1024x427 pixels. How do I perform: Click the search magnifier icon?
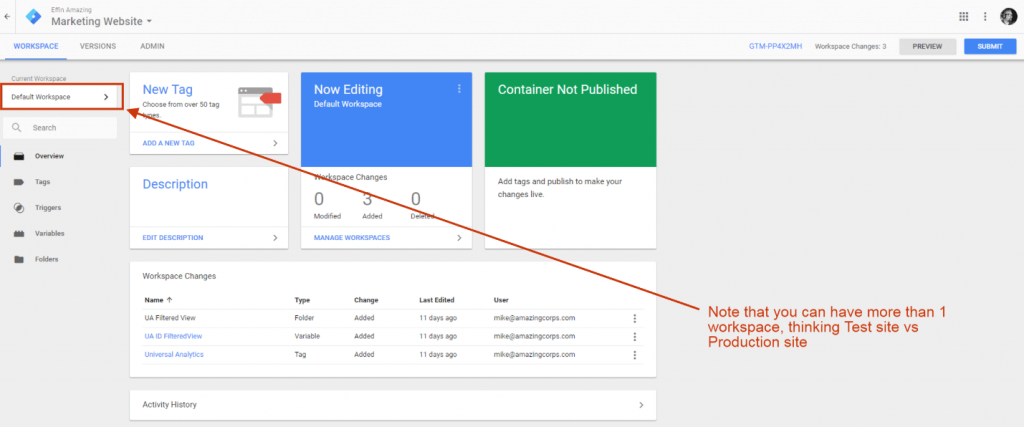pyautogui.click(x=17, y=128)
